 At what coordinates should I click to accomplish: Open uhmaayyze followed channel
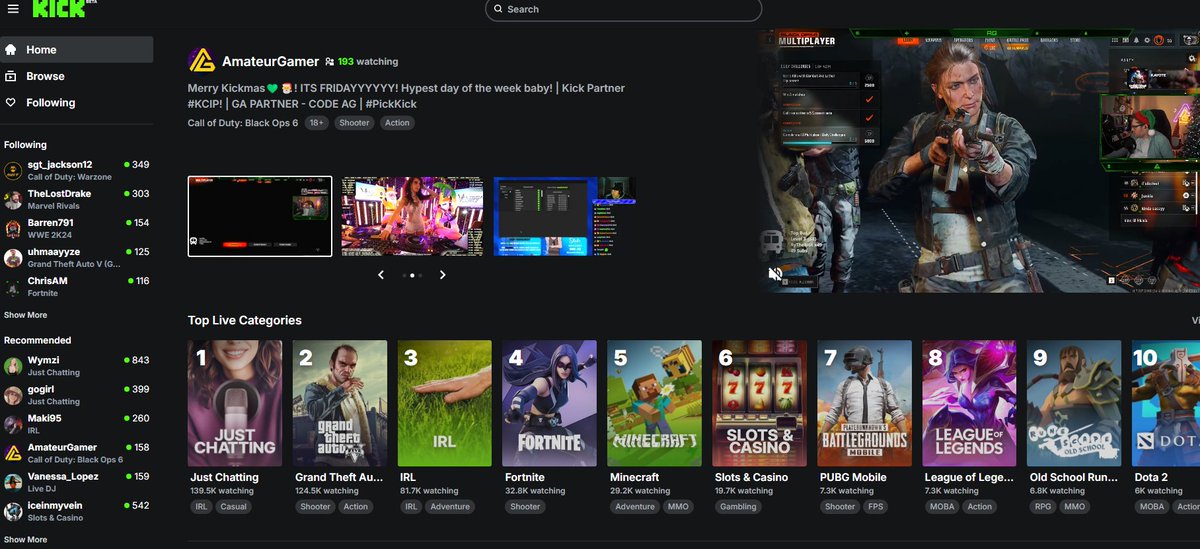click(77, 257)
